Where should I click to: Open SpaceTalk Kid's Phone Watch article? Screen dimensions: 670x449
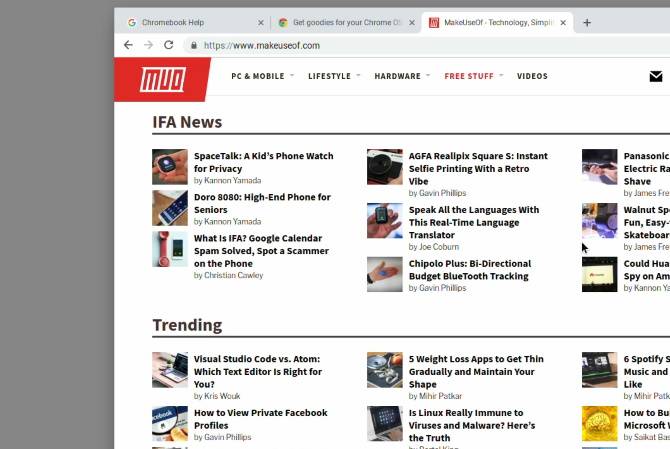[x=264, y=162]
